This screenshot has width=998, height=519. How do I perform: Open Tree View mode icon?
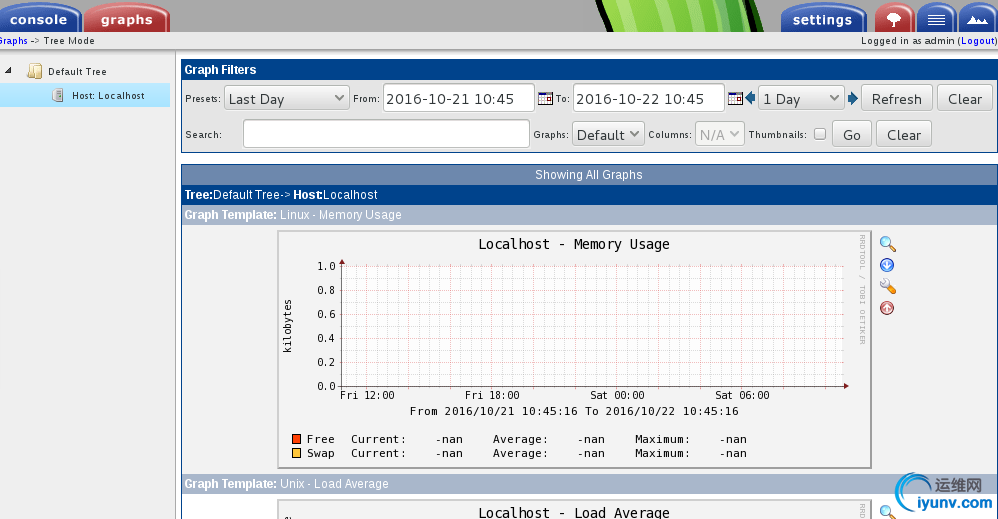(x=894, y=18)
